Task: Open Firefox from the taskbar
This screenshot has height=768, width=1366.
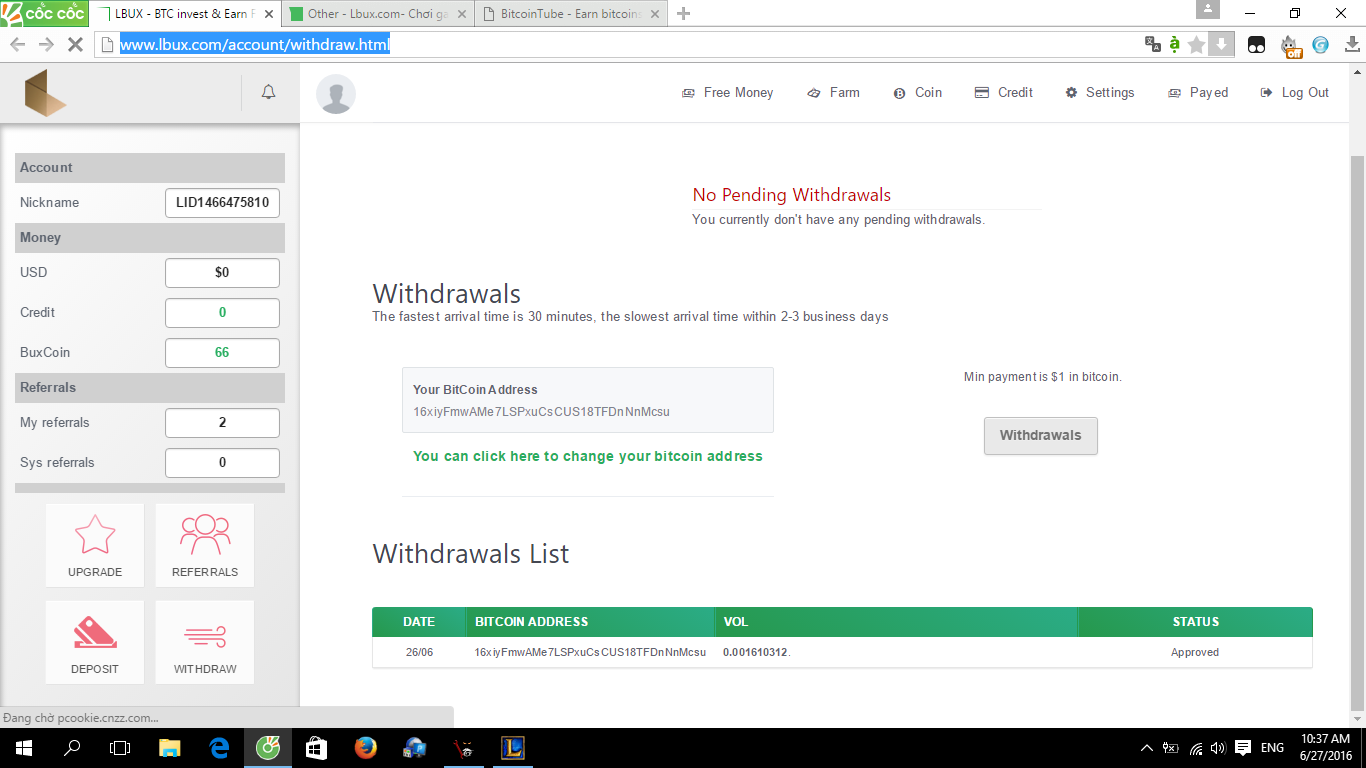Action: coord(366,748)
